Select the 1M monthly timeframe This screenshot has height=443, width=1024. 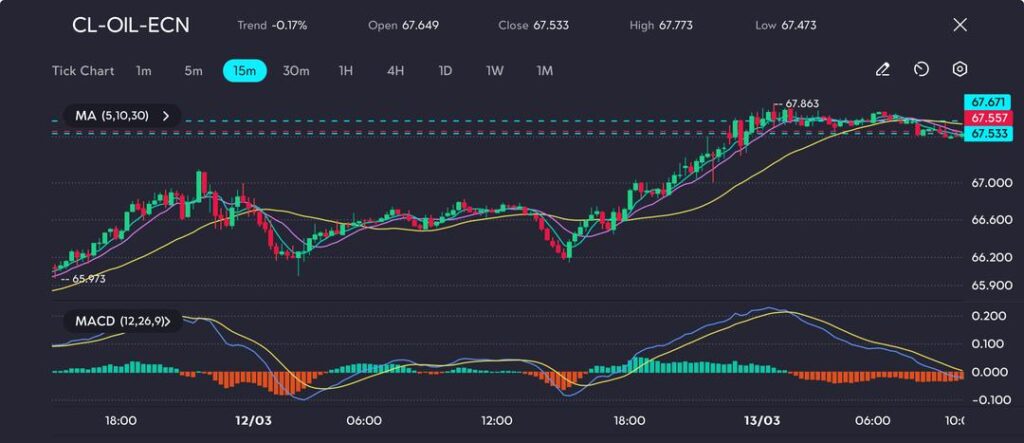[x=545, y=71]
